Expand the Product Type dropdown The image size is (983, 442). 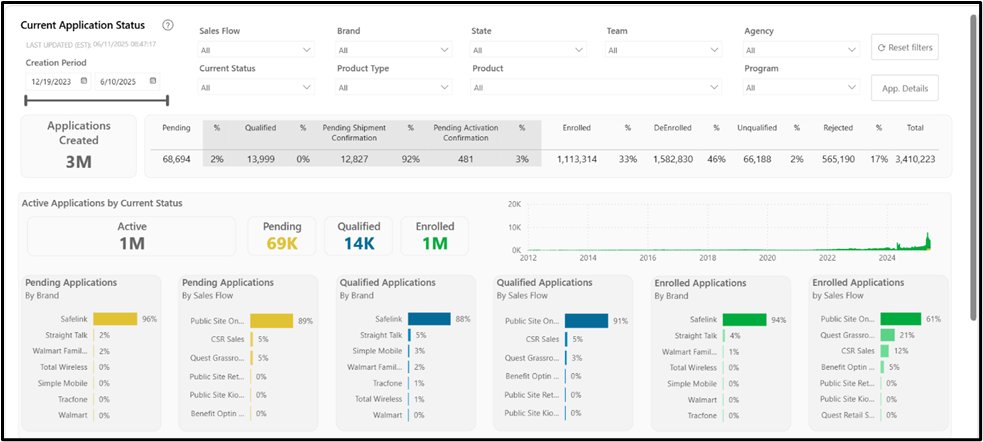[394, 87]
